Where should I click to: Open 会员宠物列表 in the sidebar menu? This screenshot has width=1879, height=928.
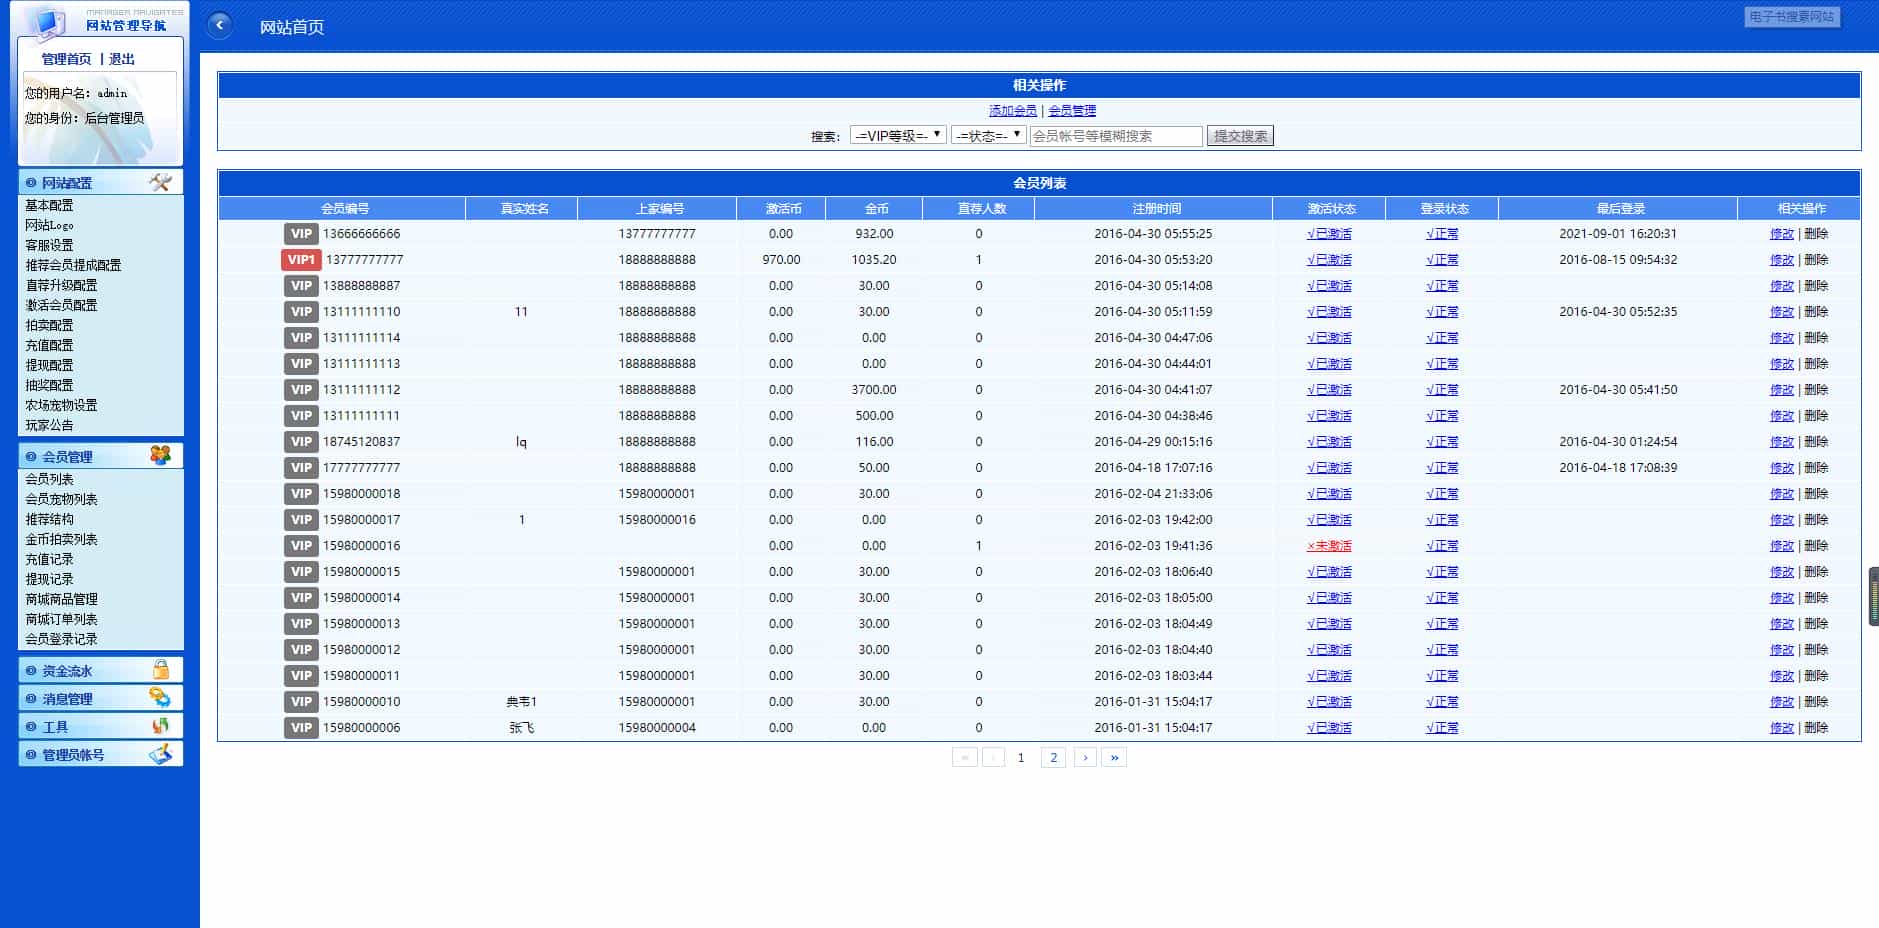click(x=61, y=499)
